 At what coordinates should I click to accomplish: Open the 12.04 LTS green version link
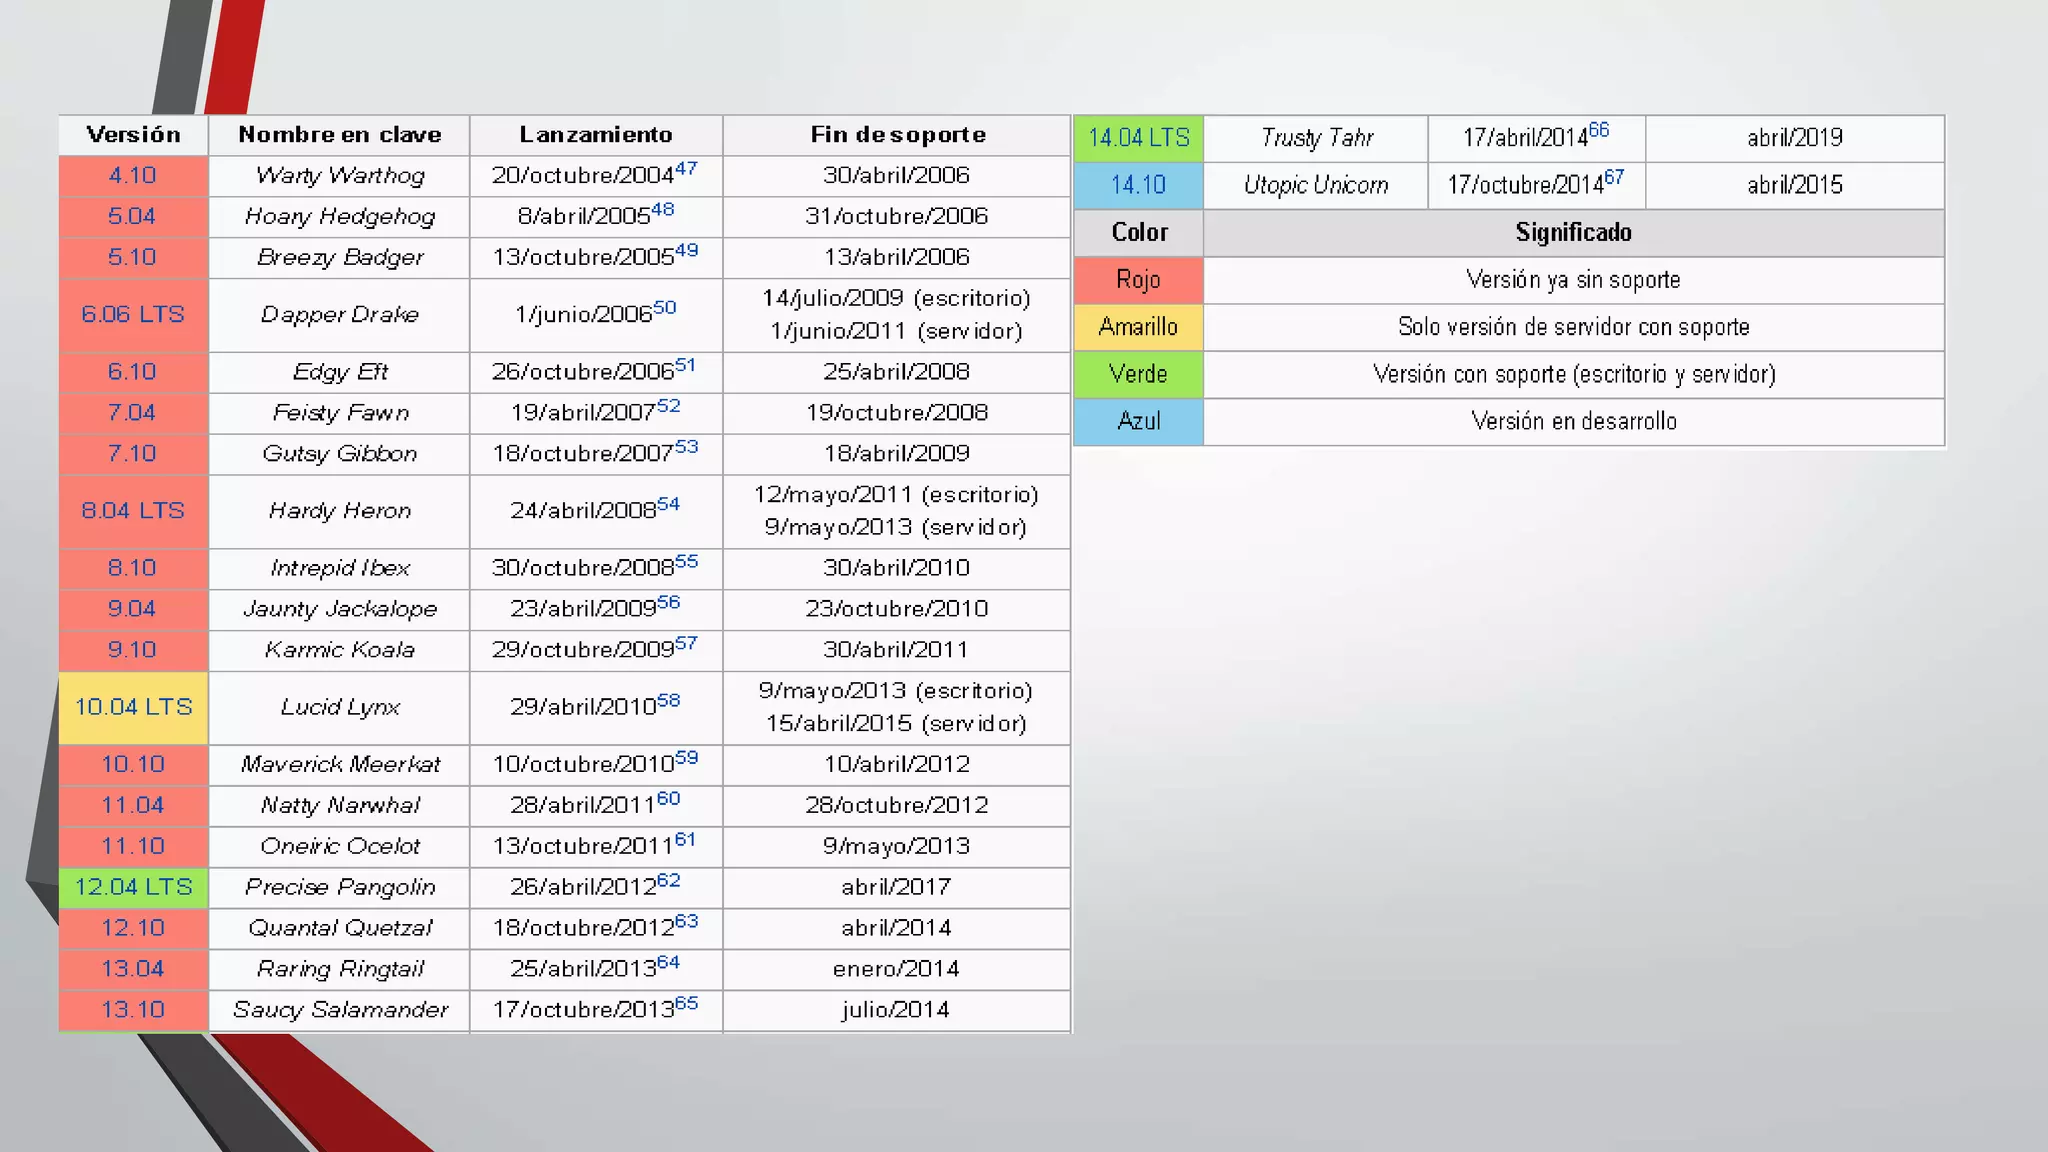(133, 887)
